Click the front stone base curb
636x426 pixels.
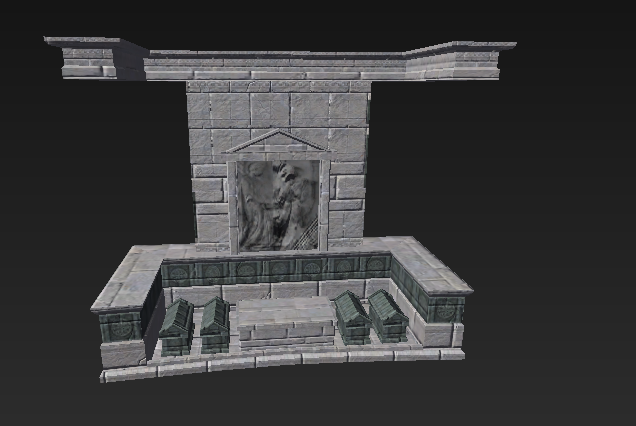(x=280, y=360)
